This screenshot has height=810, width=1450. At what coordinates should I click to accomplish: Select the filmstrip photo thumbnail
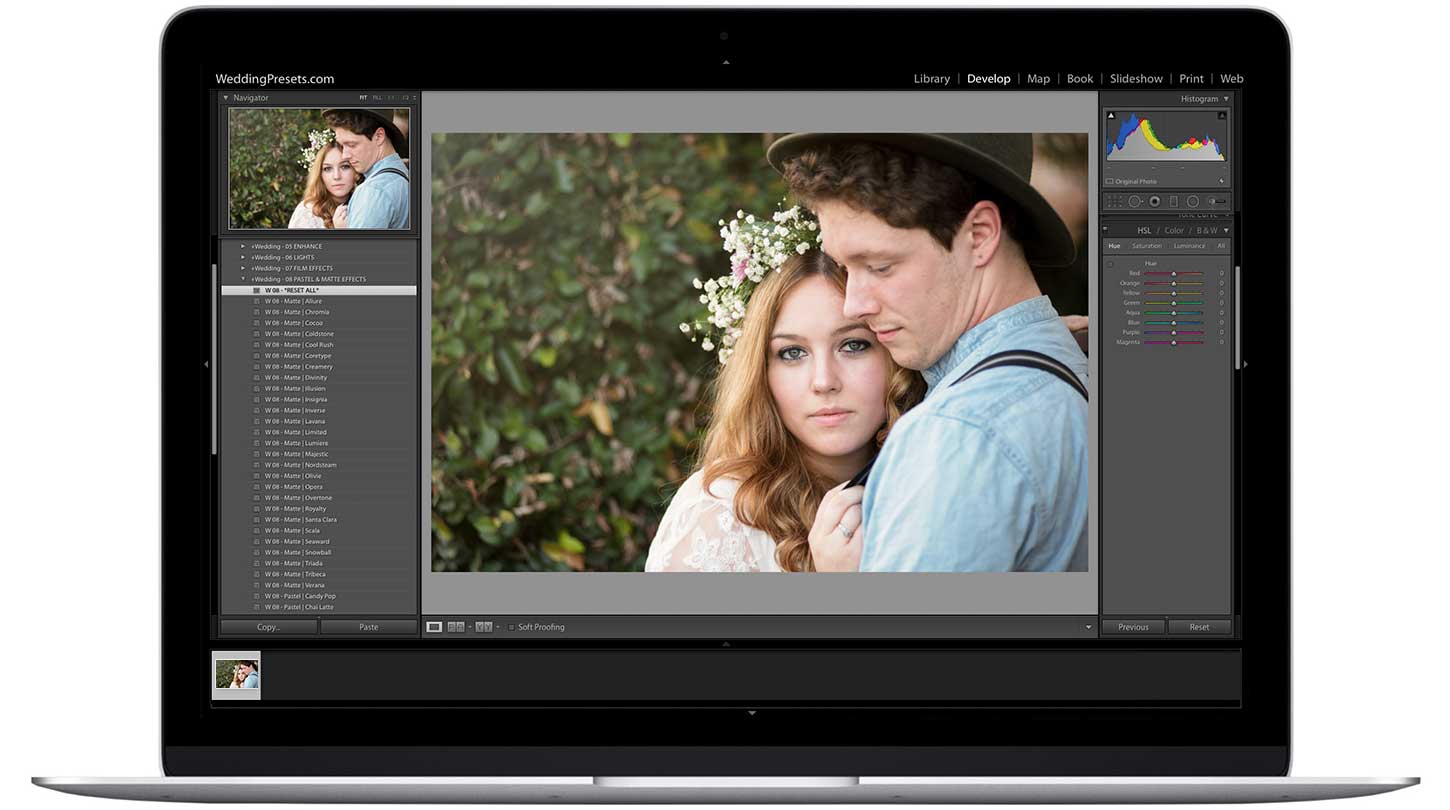(x=237, y=675)
